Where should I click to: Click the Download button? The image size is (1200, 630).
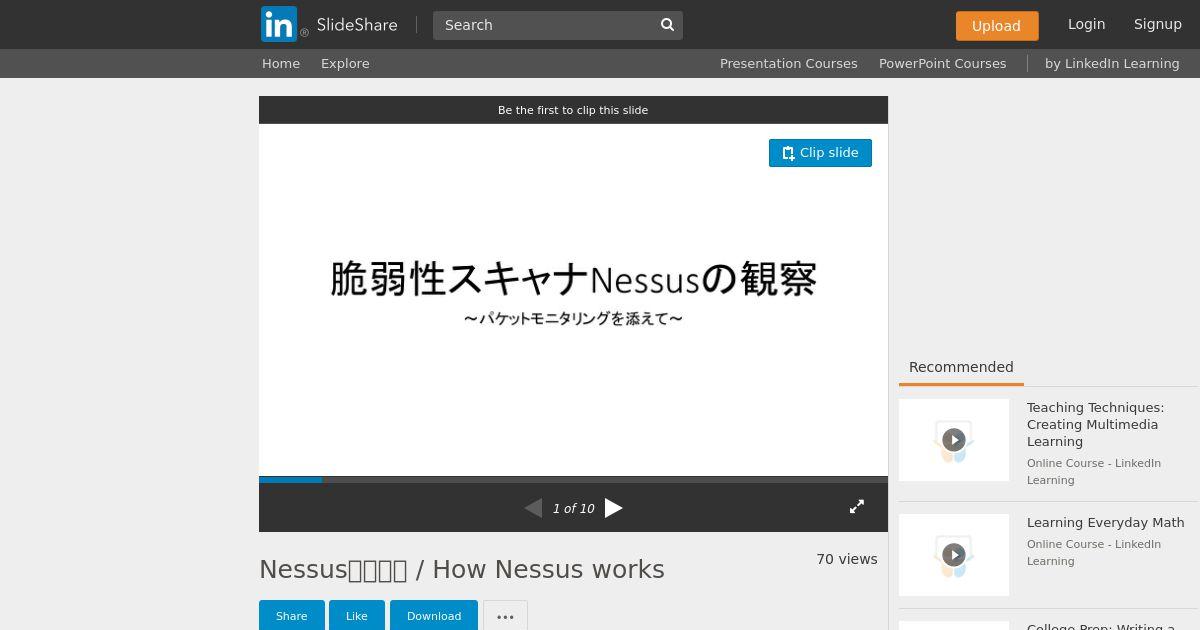[434, 616]
